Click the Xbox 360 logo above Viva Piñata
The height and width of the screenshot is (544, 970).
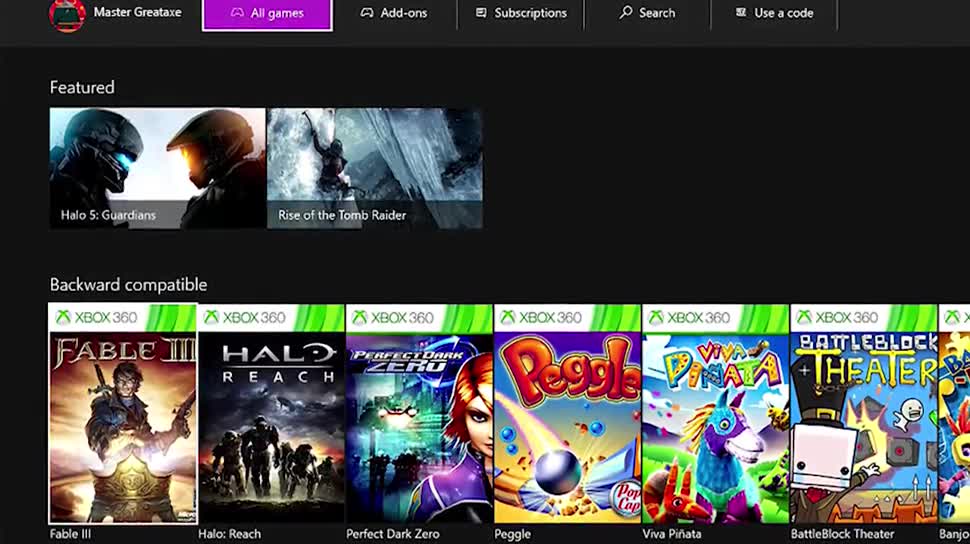click(x=689, y=317)
